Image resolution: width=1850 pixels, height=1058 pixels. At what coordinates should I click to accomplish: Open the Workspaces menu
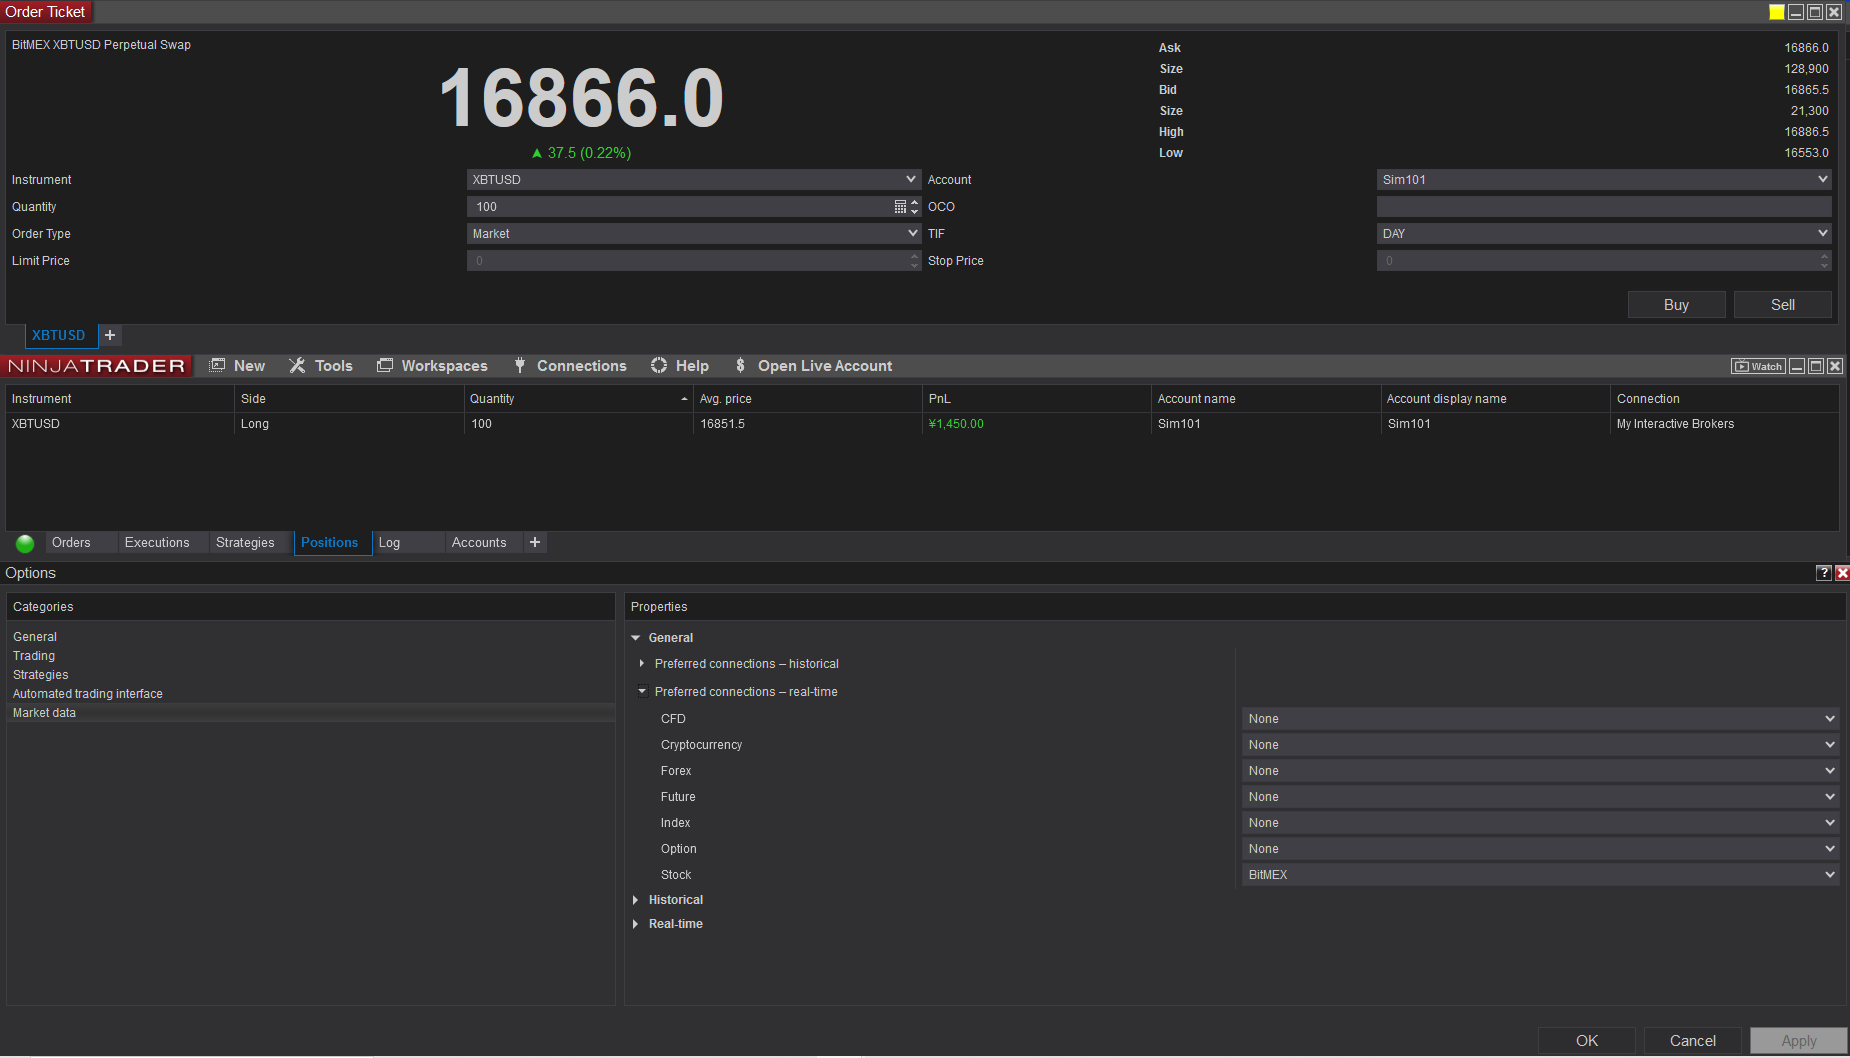(x=432, y=366)
